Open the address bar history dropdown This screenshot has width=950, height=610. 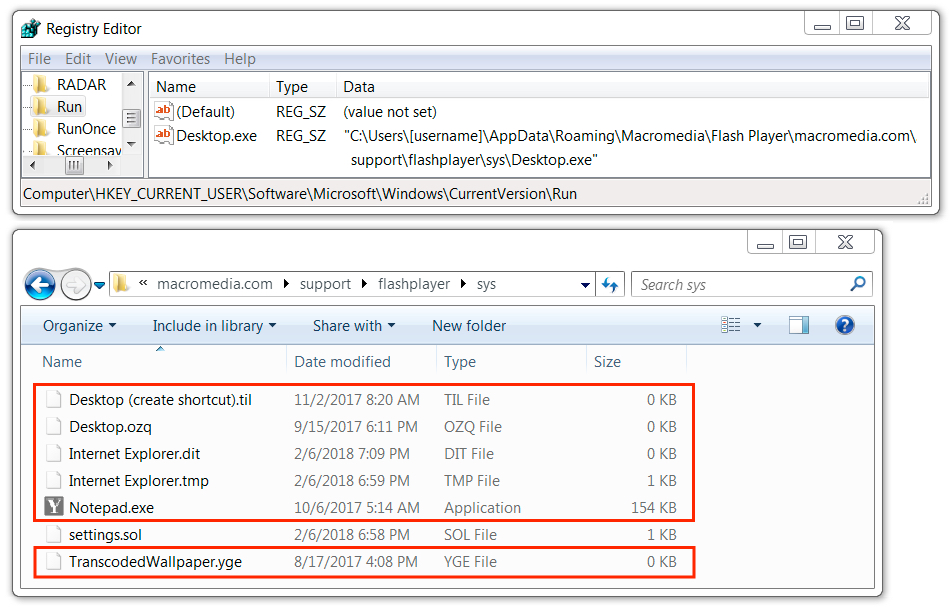585,285
